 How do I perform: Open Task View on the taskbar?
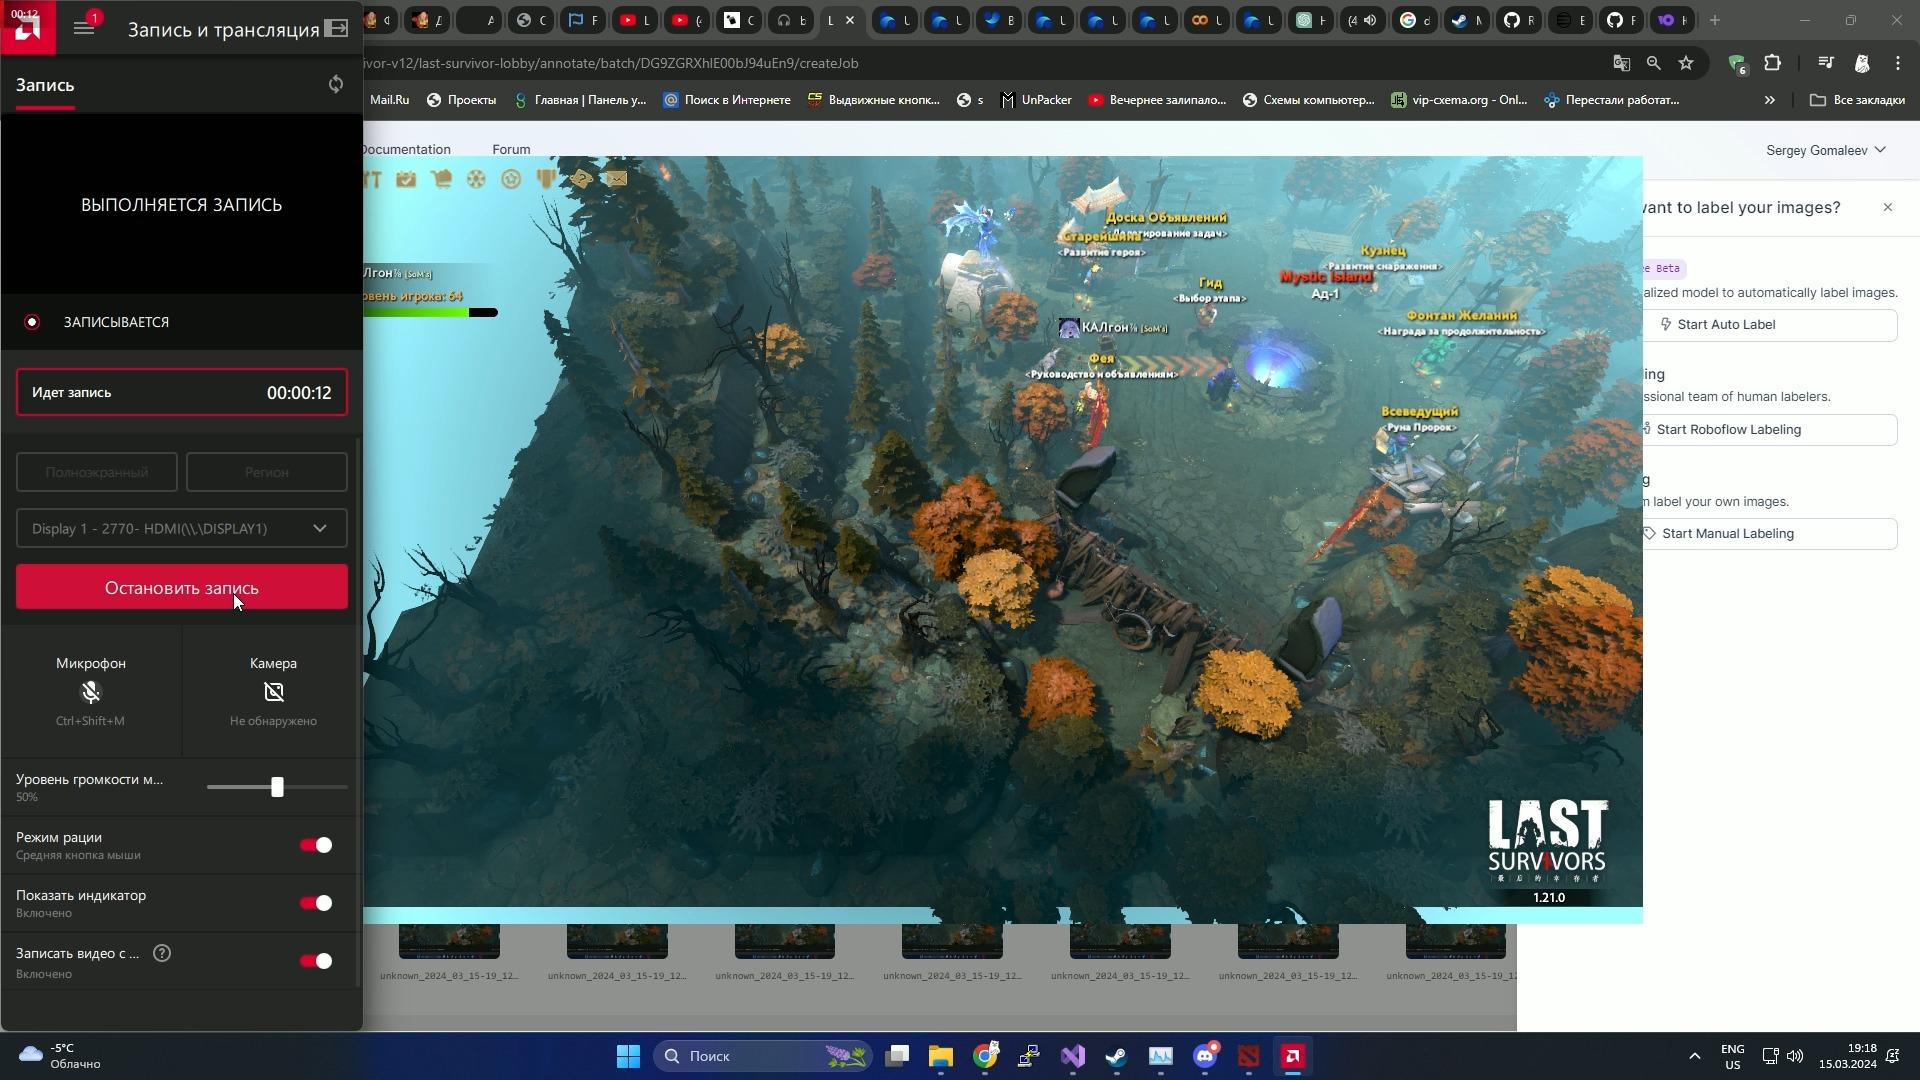(897, 1056)
